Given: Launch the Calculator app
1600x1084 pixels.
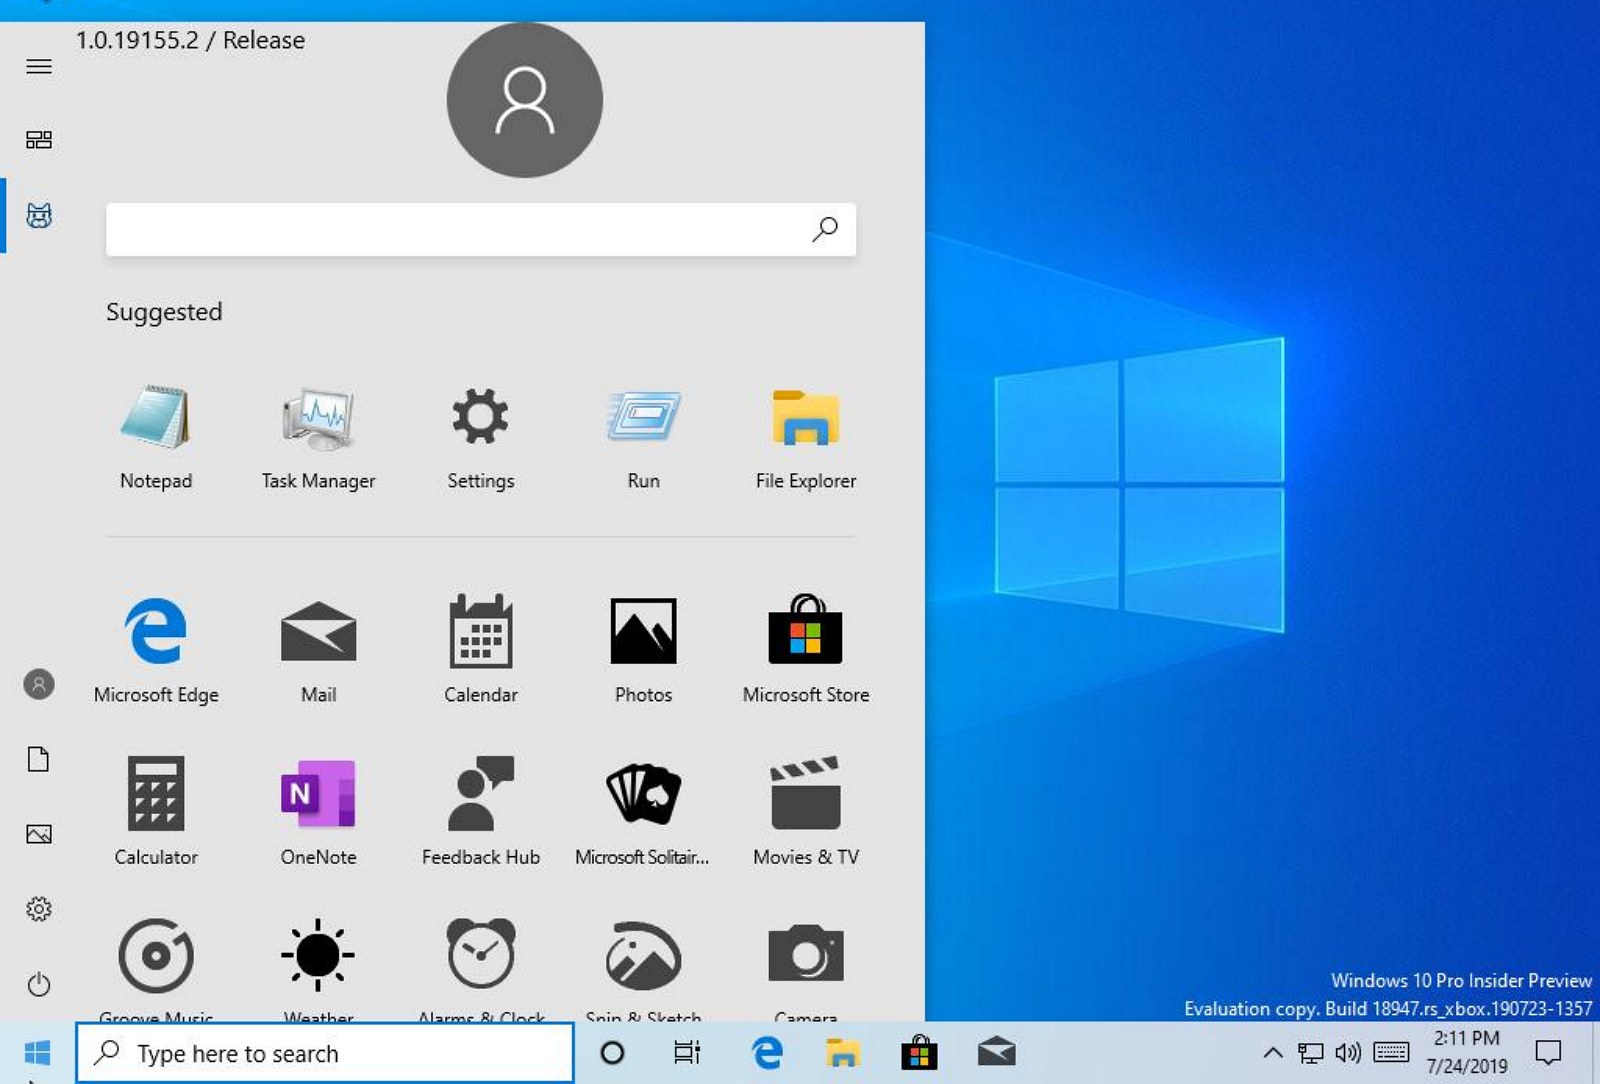Looking at the screenshot, I should click(155, 812).
